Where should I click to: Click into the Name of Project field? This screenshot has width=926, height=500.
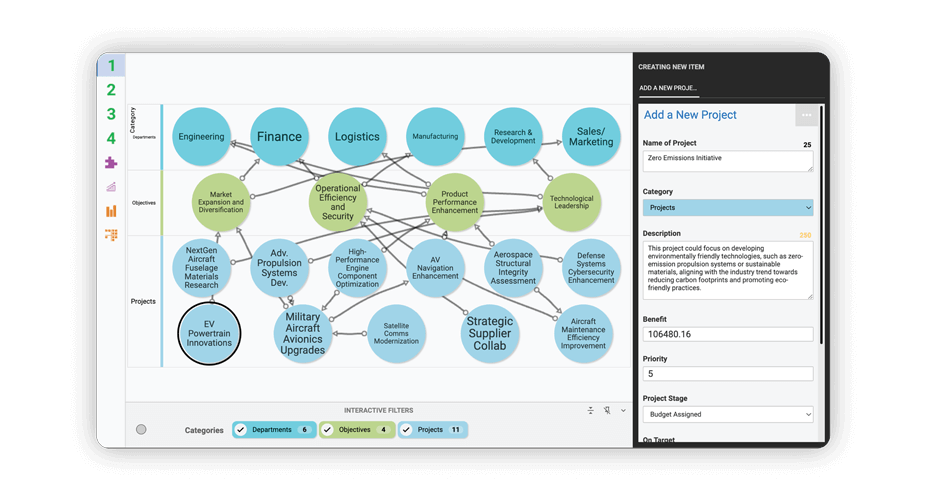pyautogui.click(x=727, y=160)
